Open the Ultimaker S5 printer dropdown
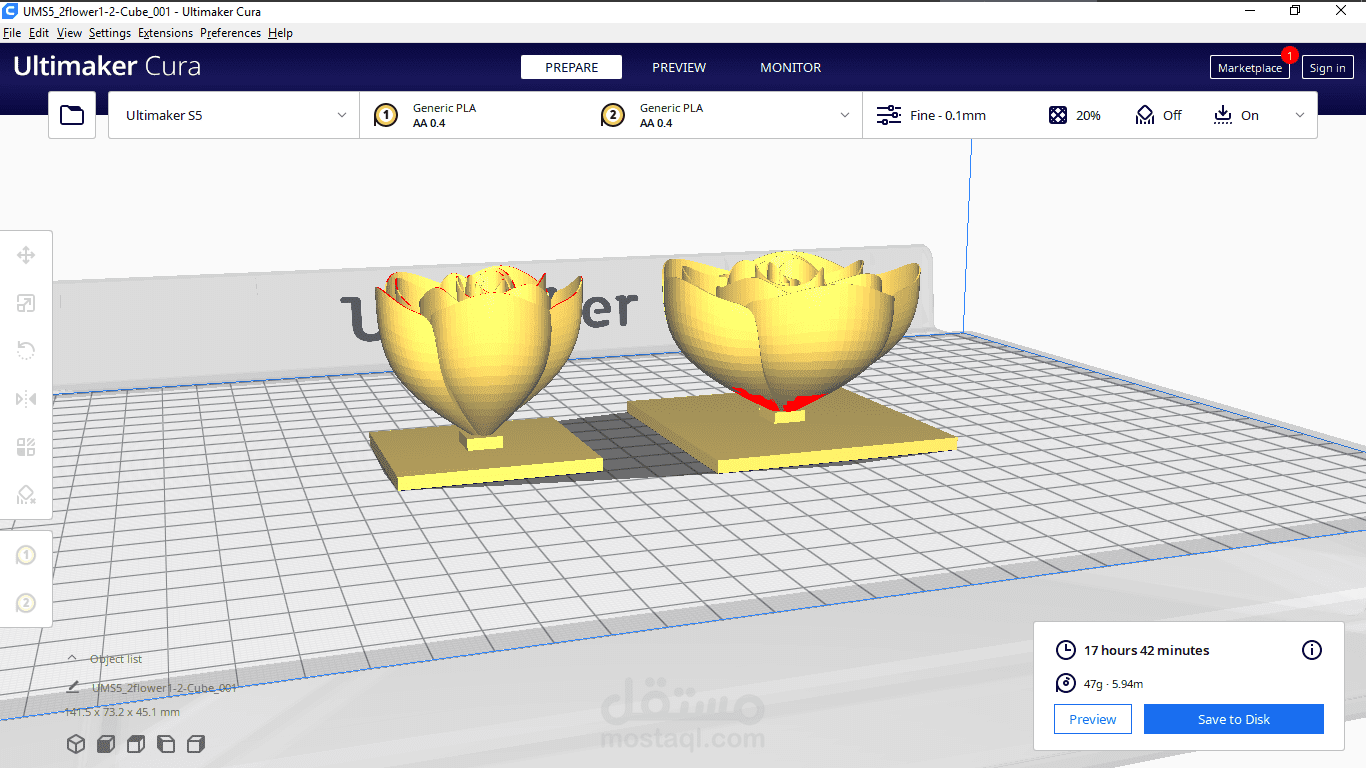 pos(234,115)
